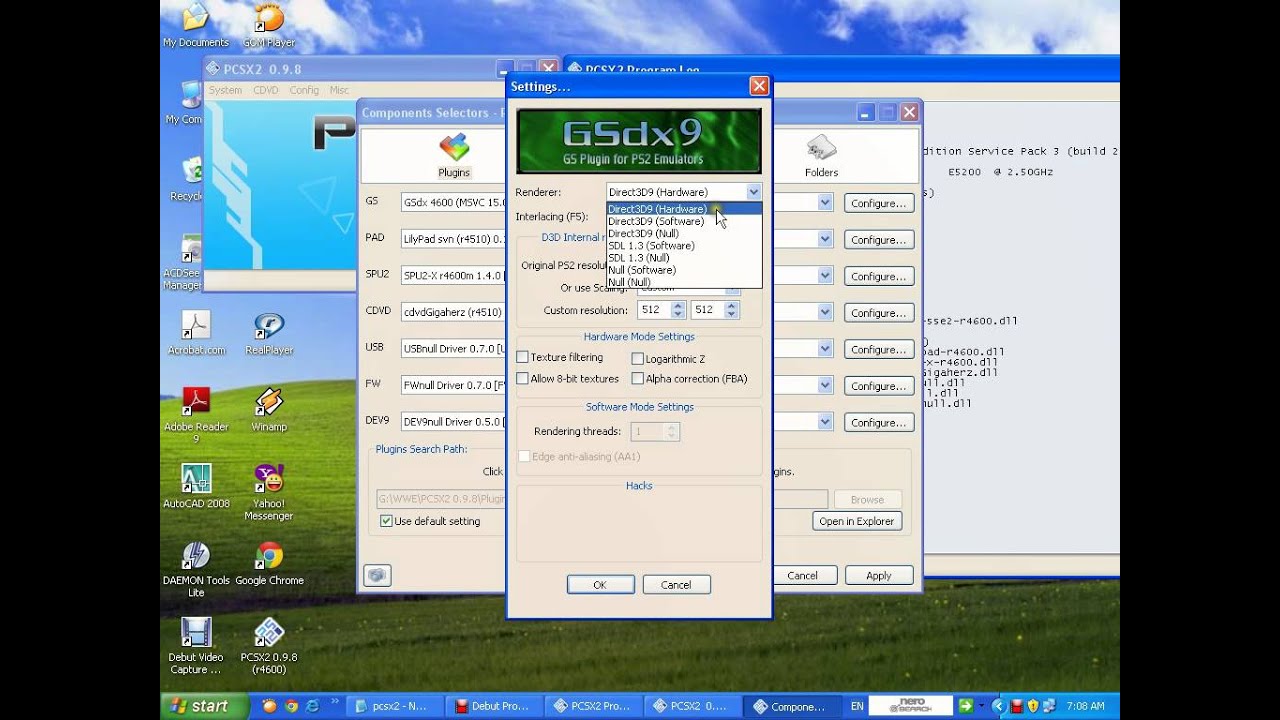Click Apply in Components Selectors
Screen dimensions: 1280x720
pyautogui.click(x=879, y=576)
